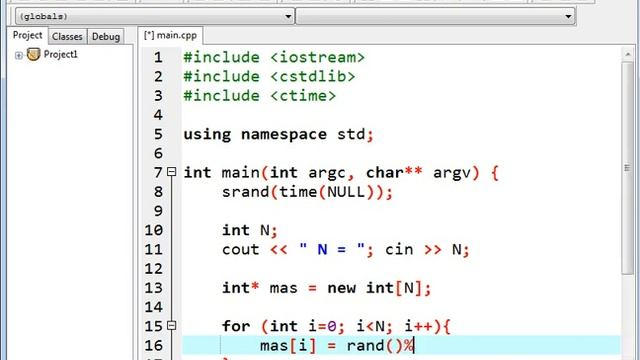The image size is (640, 360).
Task: Select the [*] main.cpp editor tab
Action: coord(171,36)
